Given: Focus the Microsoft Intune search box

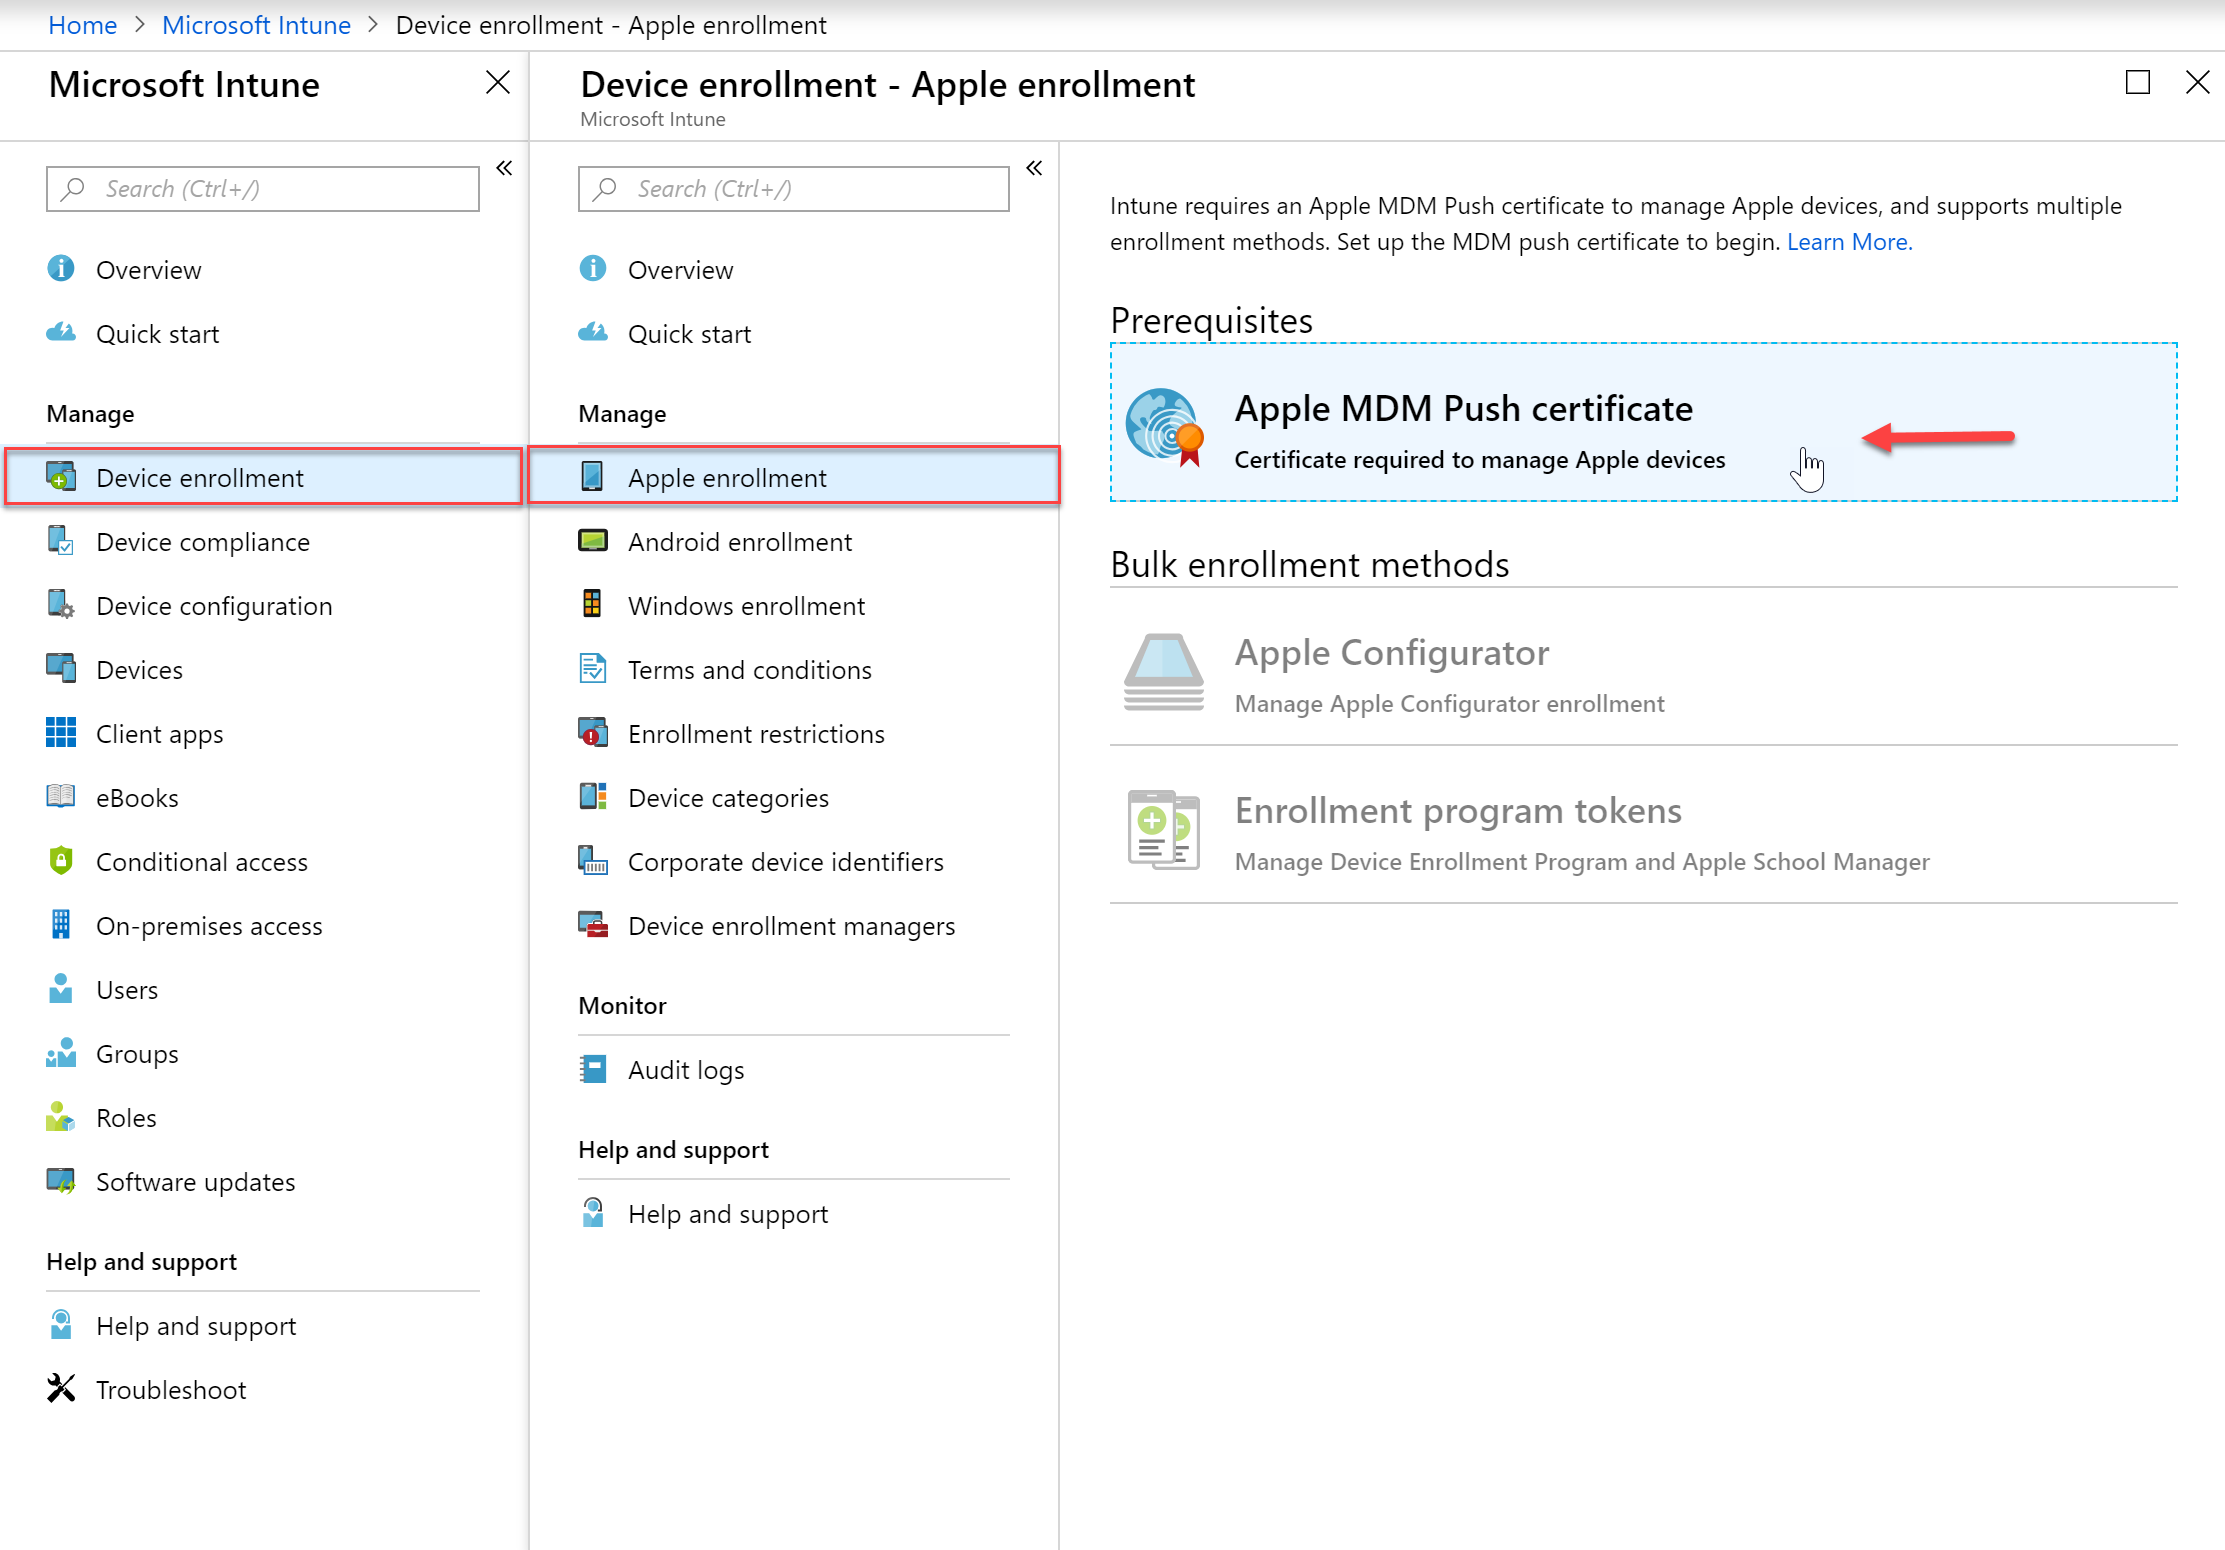Looking at the screenshot, I should (262, 189).
